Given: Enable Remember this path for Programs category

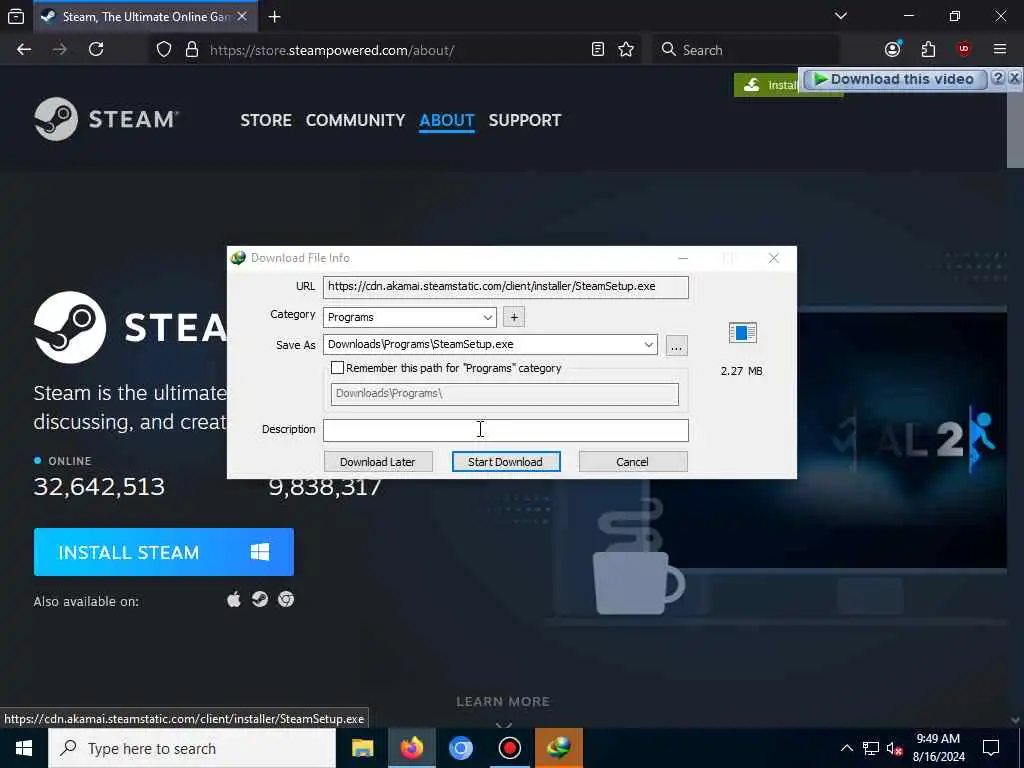Looking at the screenshot, I should (338, 368).
